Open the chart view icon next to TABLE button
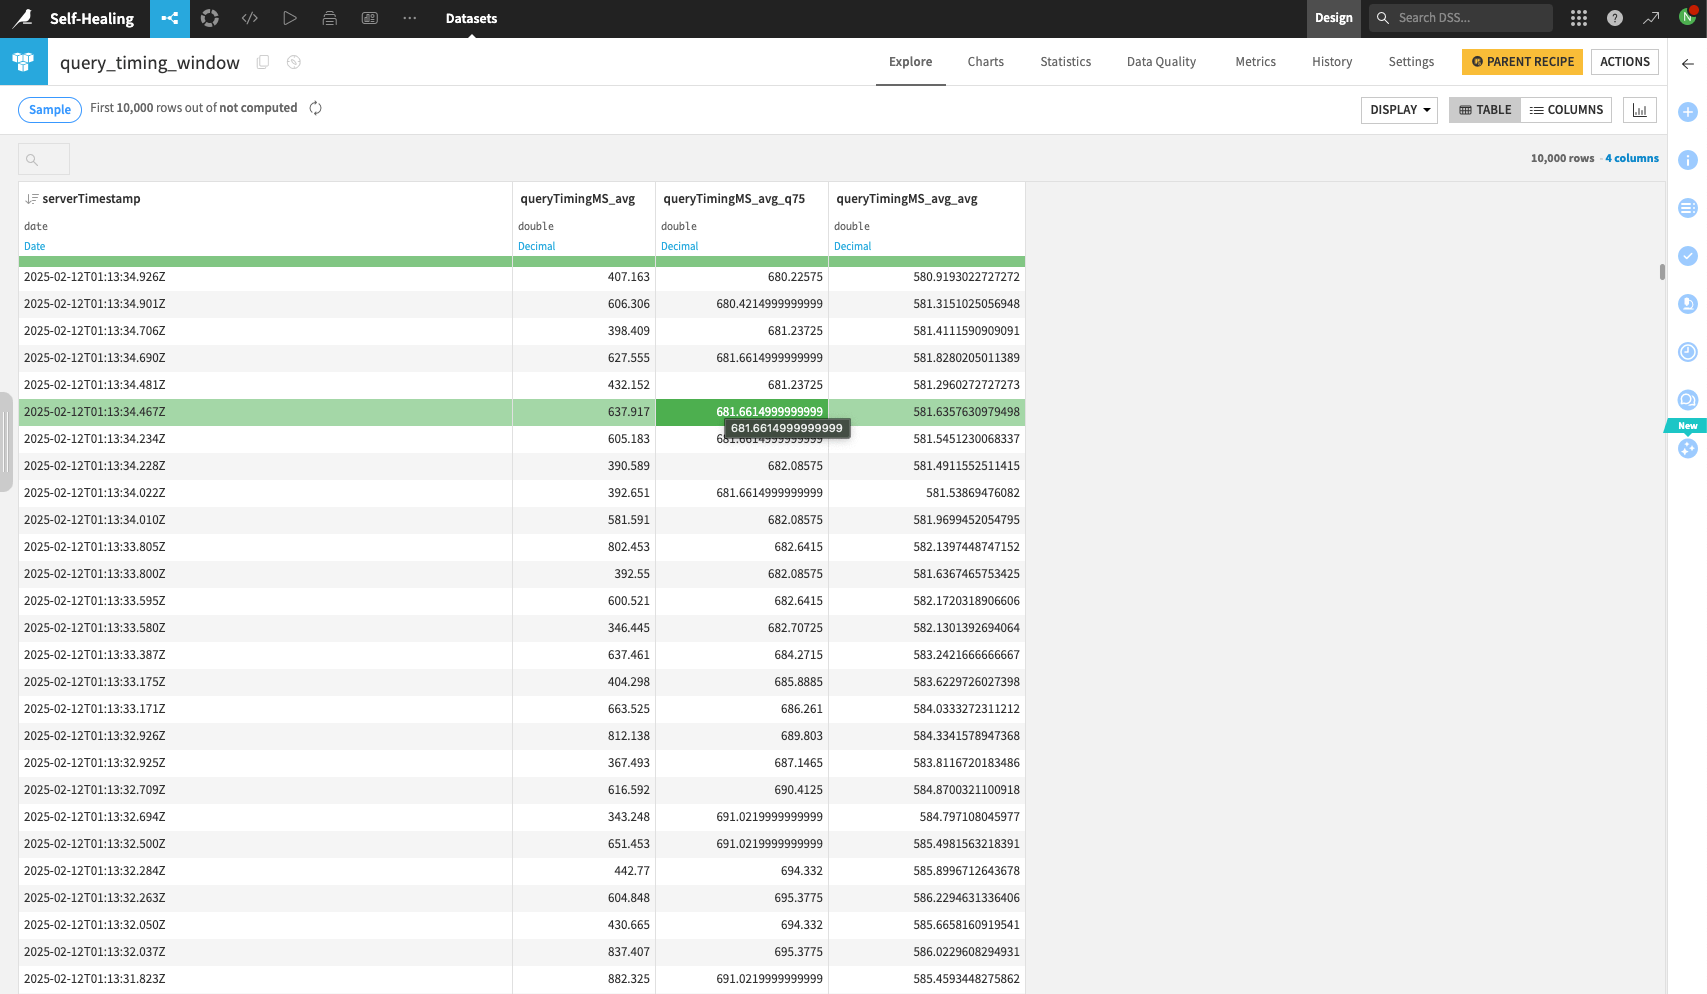Viewport: 1707px width, 994px height. 1639,110
